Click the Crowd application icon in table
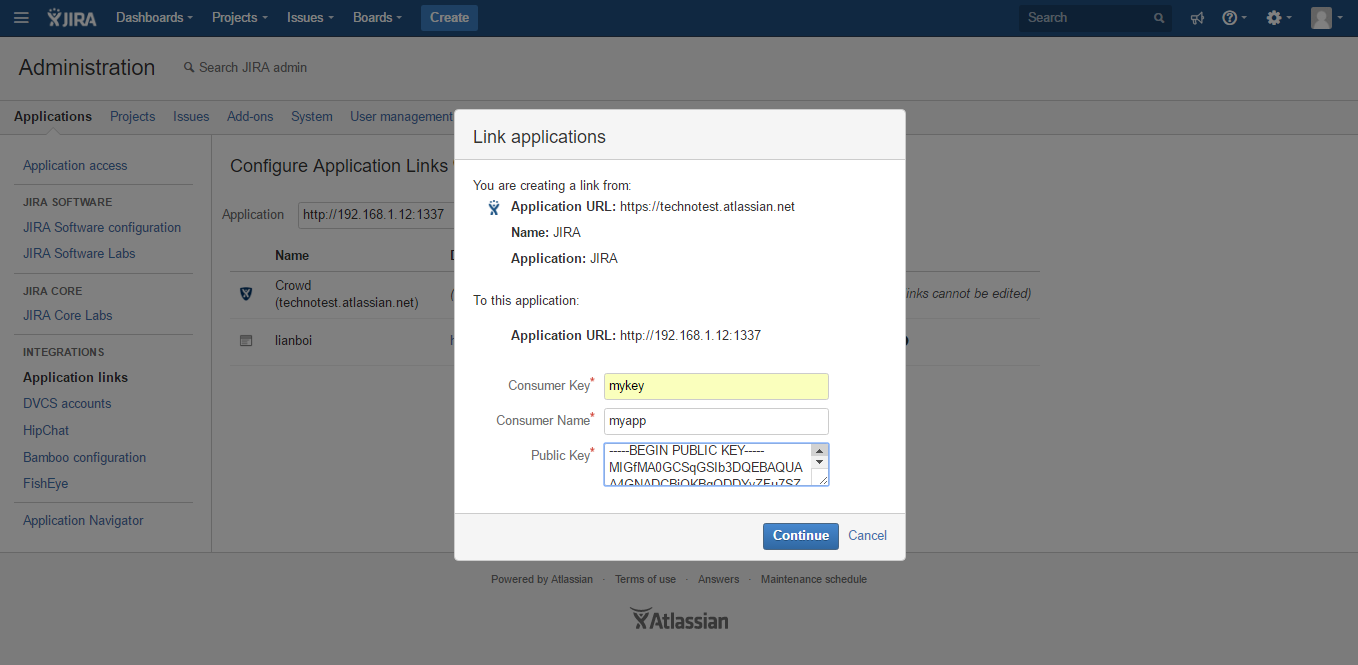Screen dimensions: 1358x665 (x=245, y=293)
